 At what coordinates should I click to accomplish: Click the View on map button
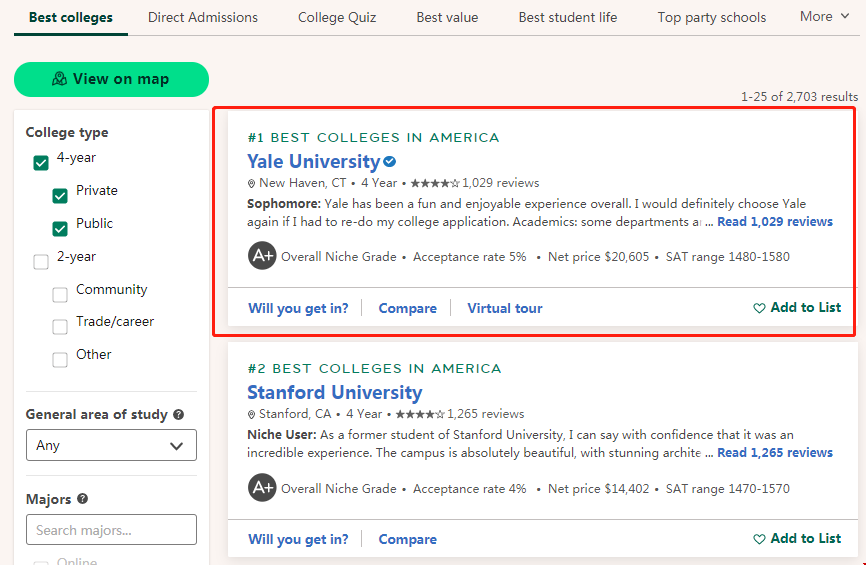pos(112,79)
